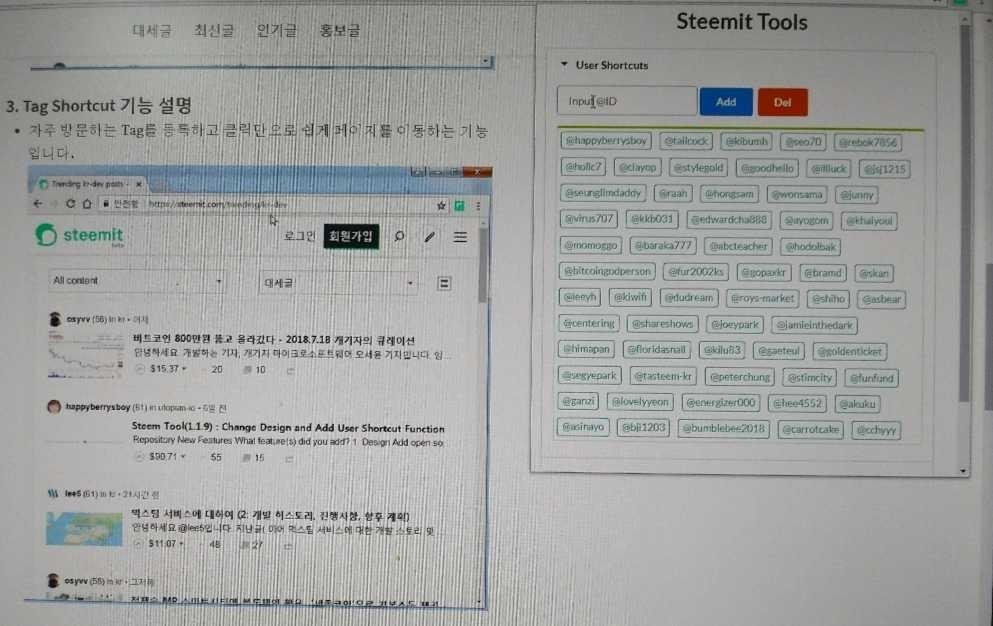Open the @peterchung shortcut
The height and width of the screenshot is (626, 993).
tap(740, 377)
